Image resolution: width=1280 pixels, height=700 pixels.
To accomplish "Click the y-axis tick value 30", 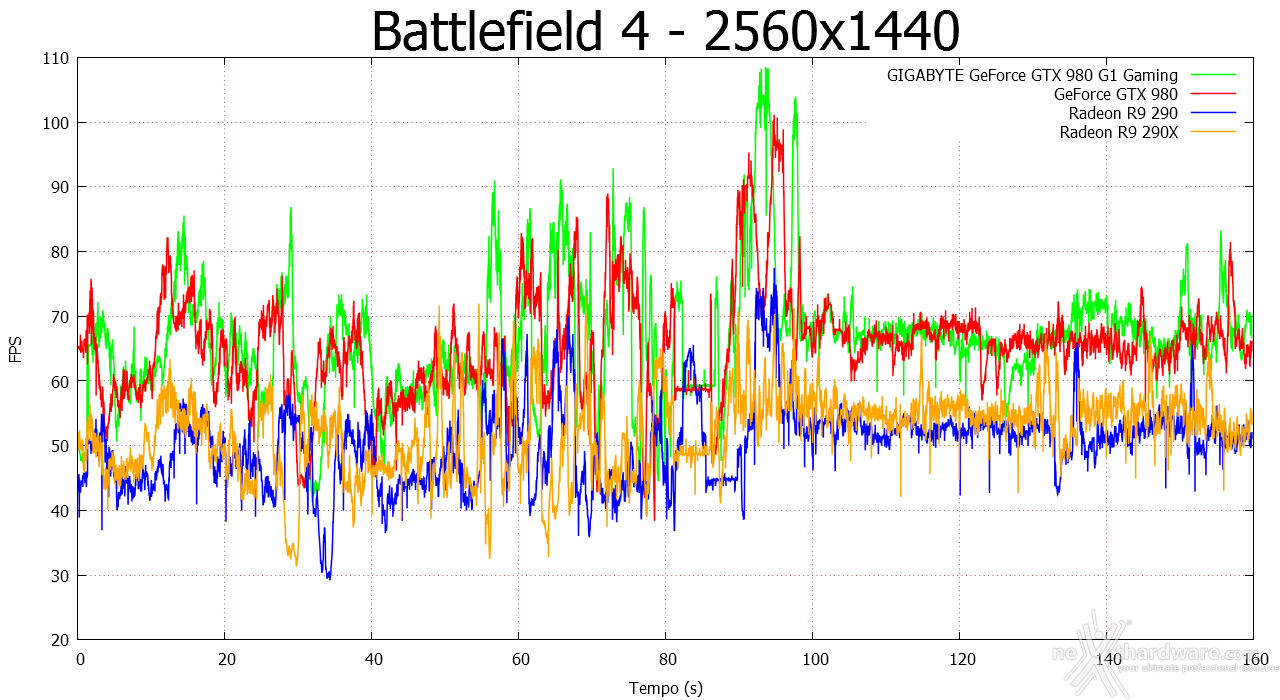I will [x=60, y=575].
